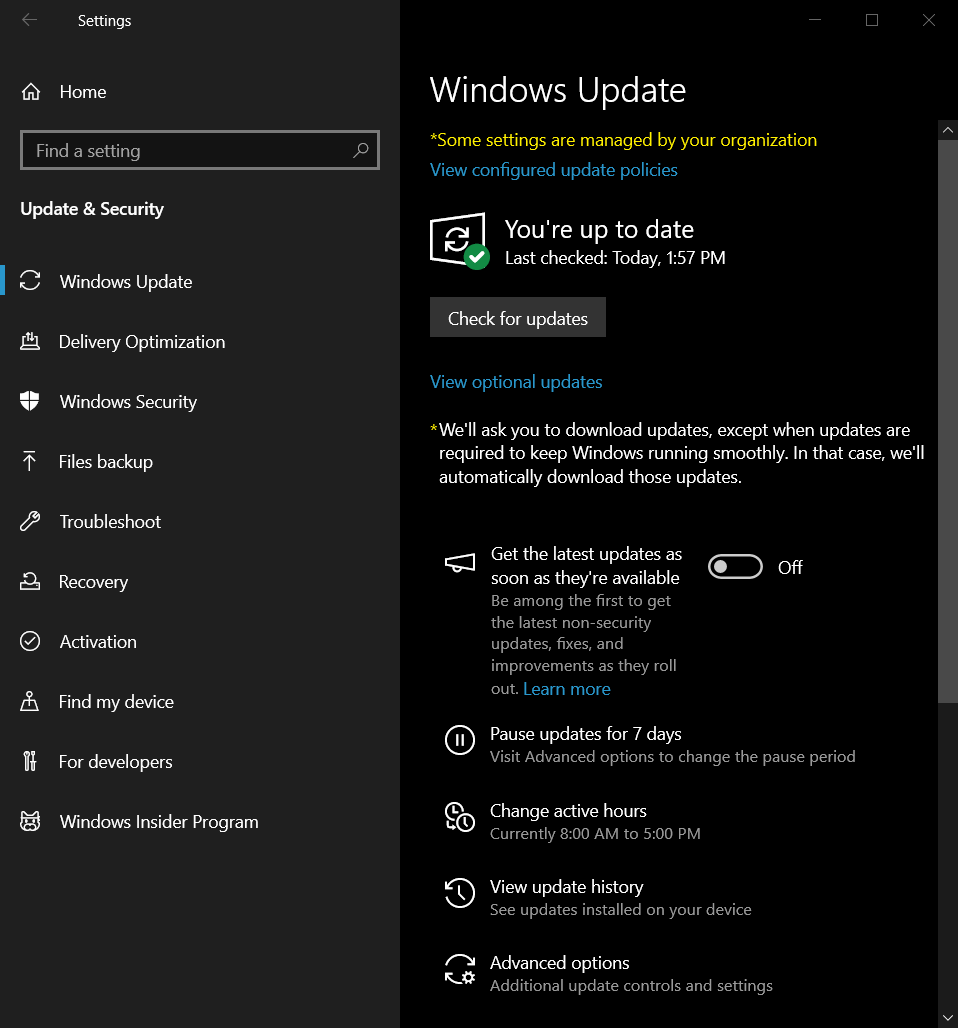Click the Windows Security shield icon
The width and height of the screenshot is (958, 1028).
click(x=30, y=401)
